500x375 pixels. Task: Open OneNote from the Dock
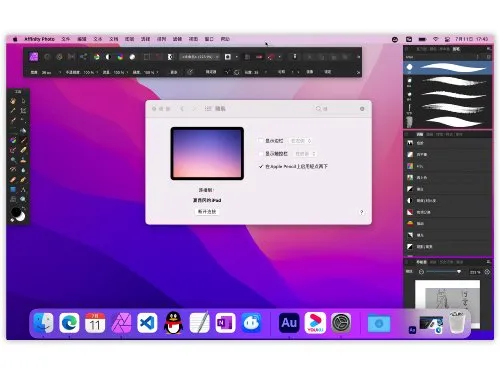[x=225, y=322]
